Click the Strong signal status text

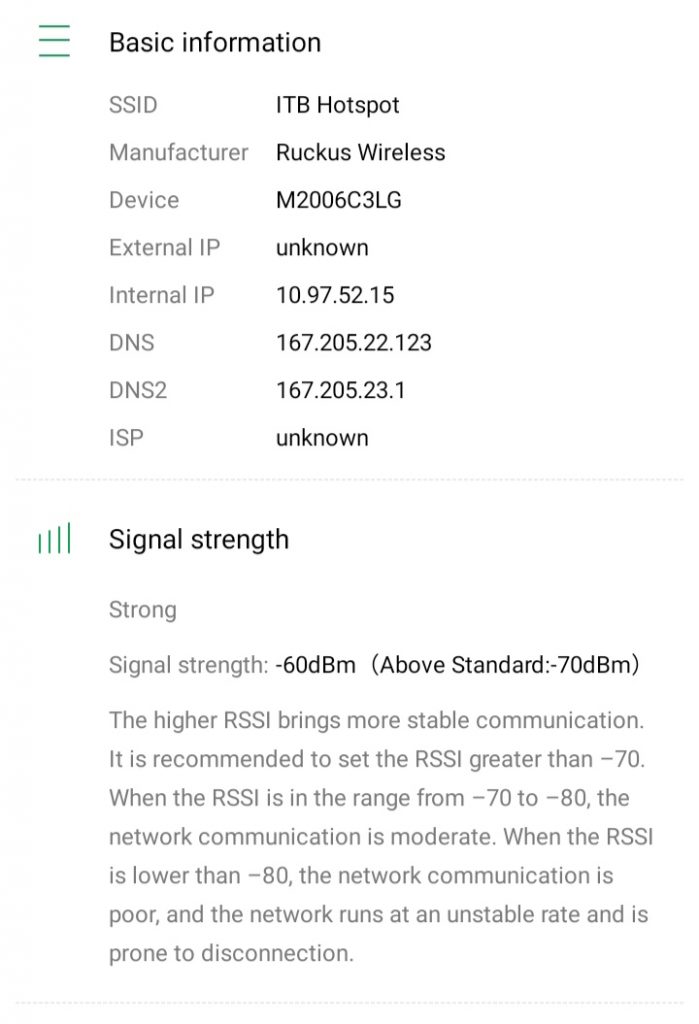[142, 610]
